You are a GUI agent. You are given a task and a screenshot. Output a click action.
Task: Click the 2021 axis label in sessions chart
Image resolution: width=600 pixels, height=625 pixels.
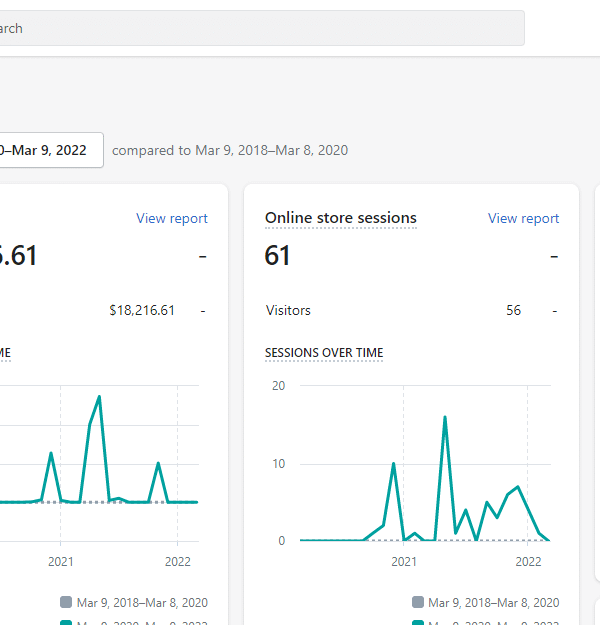click(x=404, y=562)
